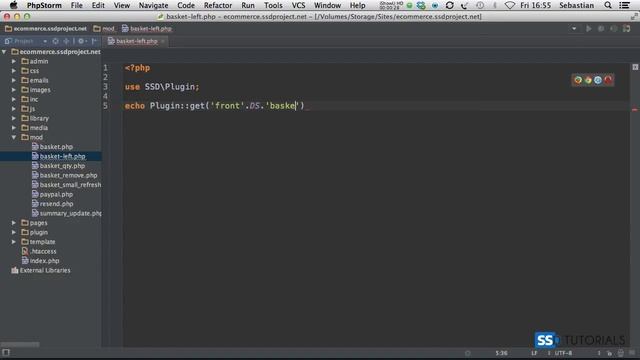Screen dimensions: 640x360
Task: Expand the images folder
Action: coord(14,90)
